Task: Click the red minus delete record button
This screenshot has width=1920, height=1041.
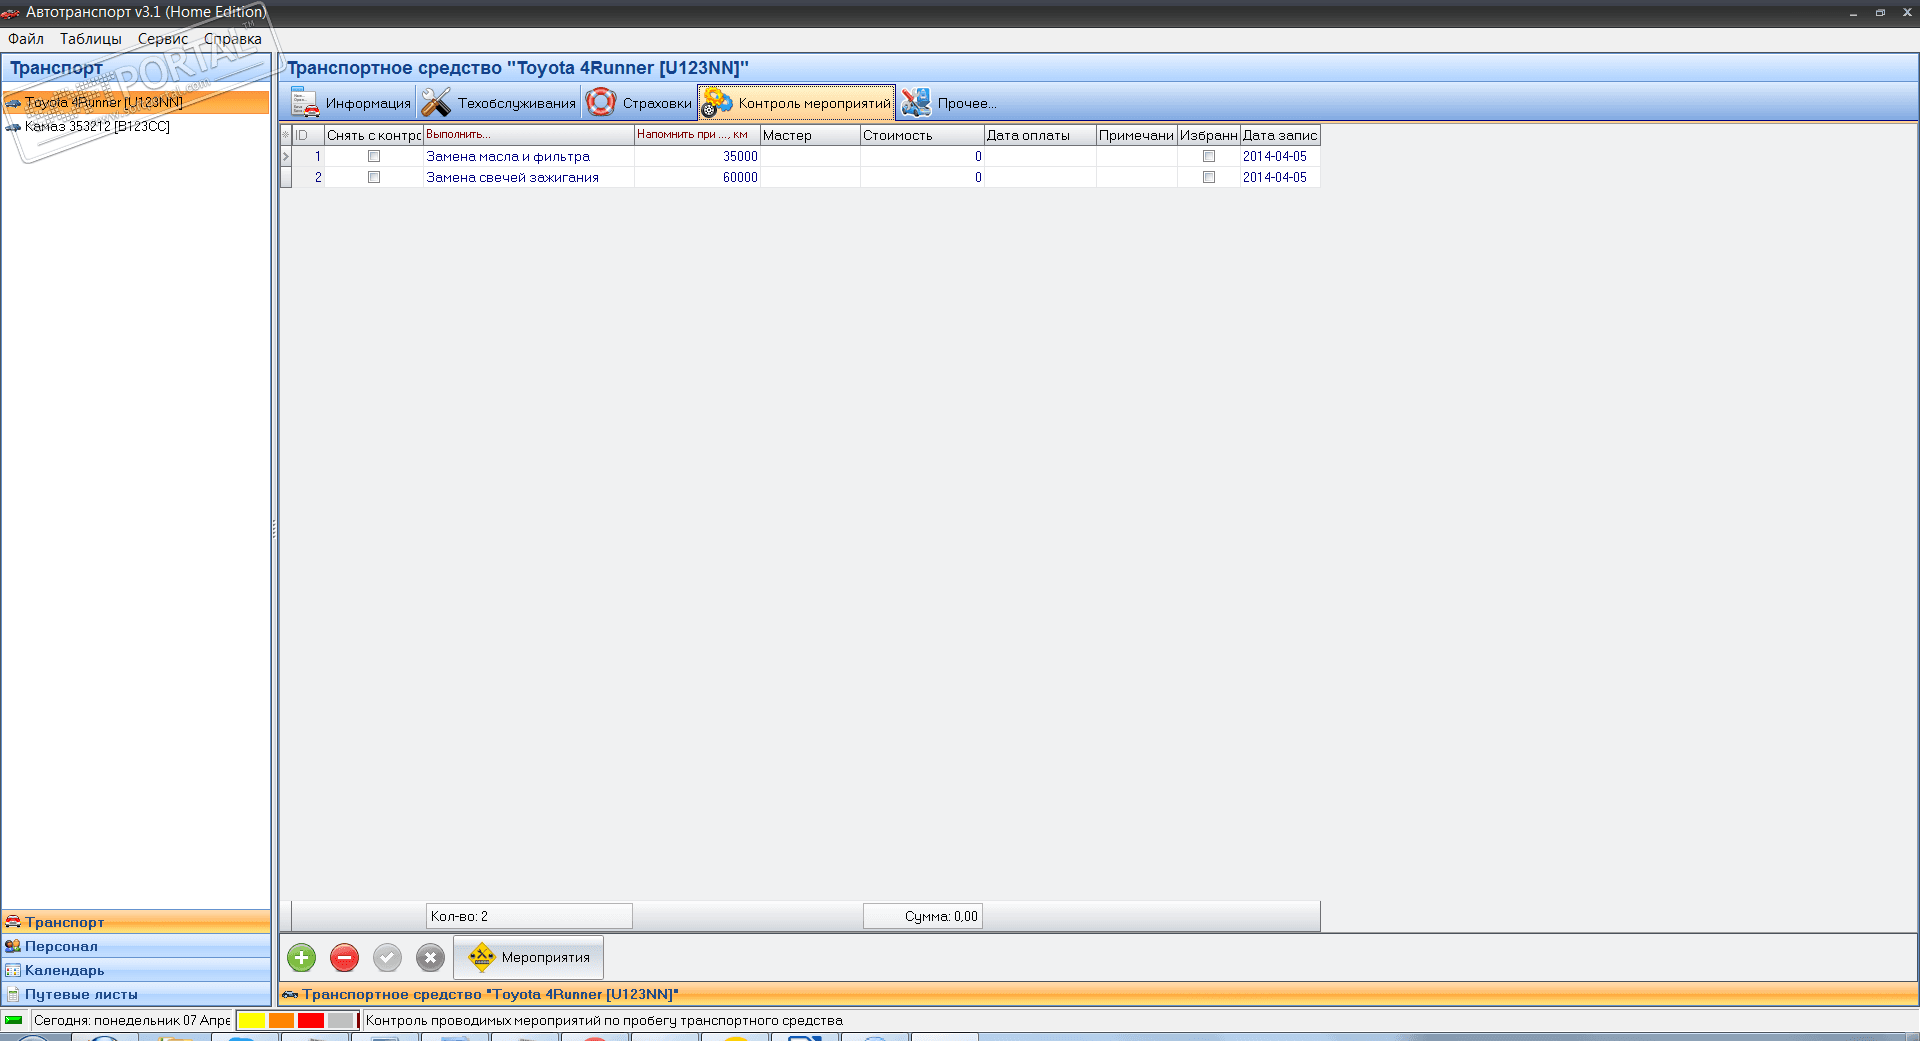Action: pos(344,958)
